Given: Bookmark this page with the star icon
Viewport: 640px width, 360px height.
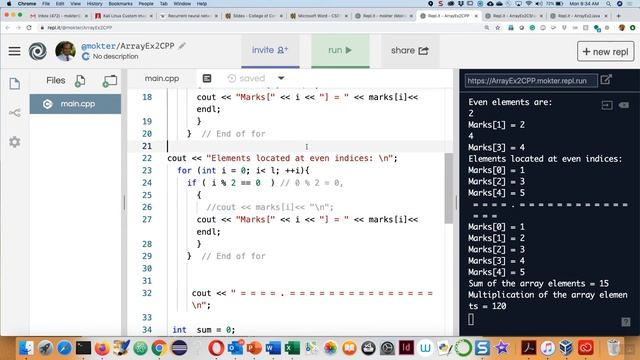Looking at the screenshot, I should [498, 28].
